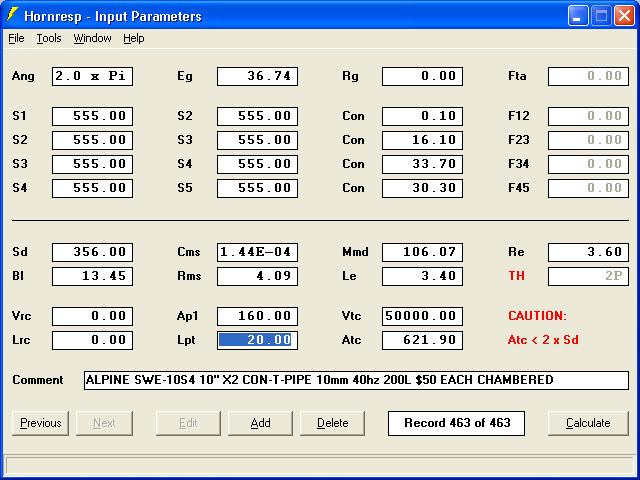640x480 pixels.
Task: Click the Sd field with 356.00
Action: click(x=92, y=252)
